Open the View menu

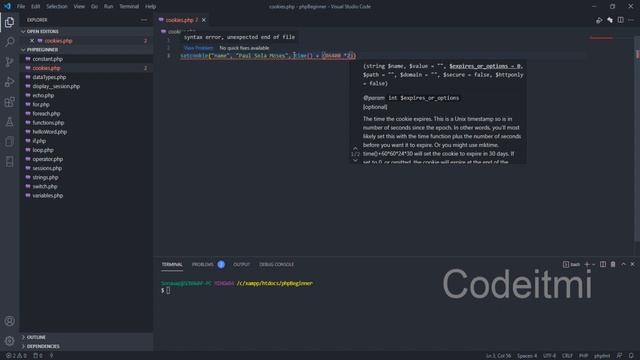point(79,7)
